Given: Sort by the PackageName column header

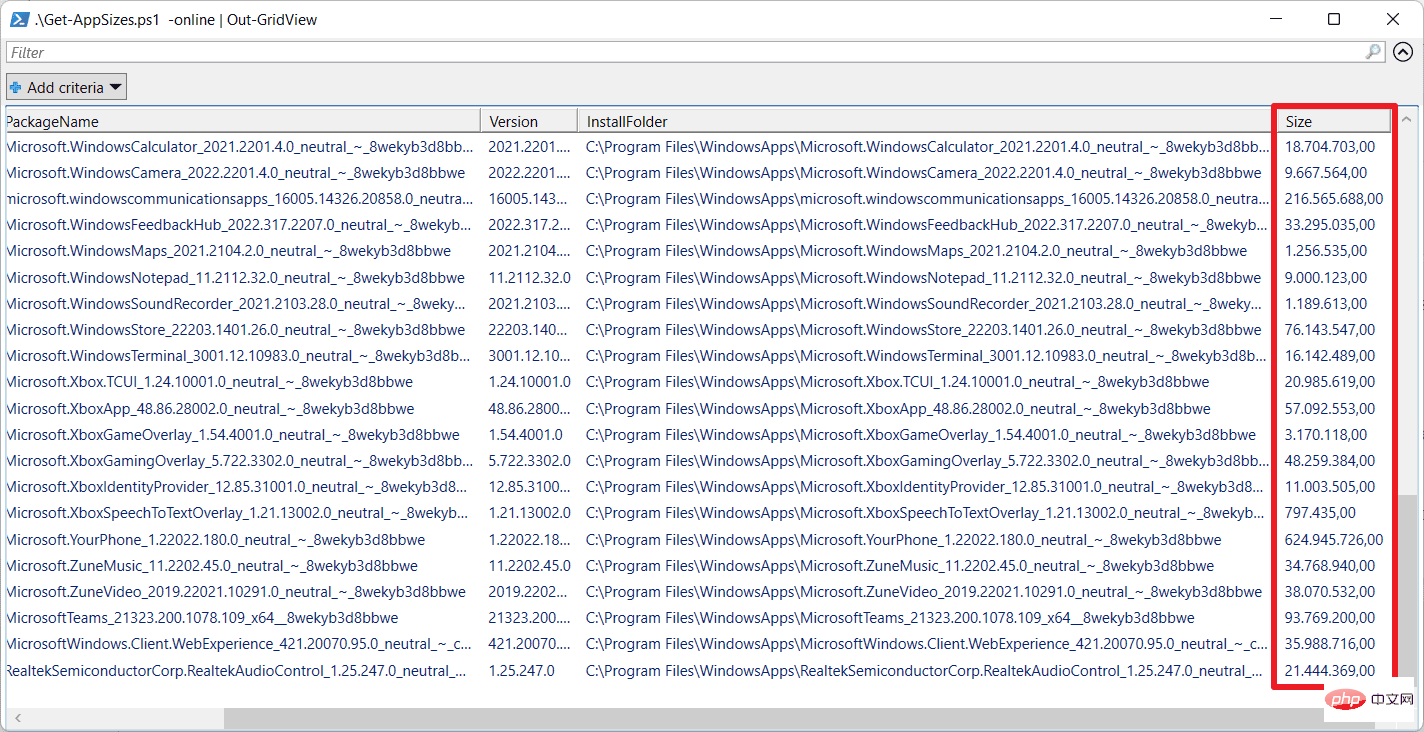Looking at the screenshot, I should tap(242, 121).
